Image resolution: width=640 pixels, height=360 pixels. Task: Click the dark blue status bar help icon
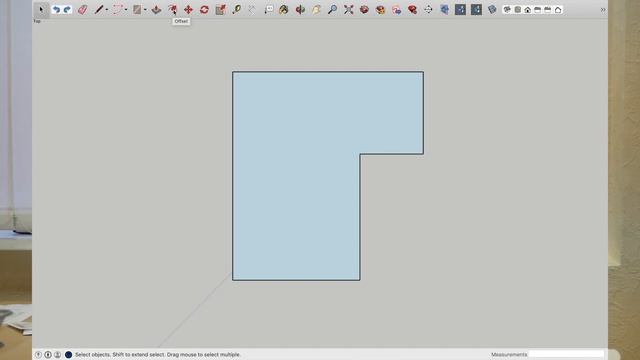[69, 355]
